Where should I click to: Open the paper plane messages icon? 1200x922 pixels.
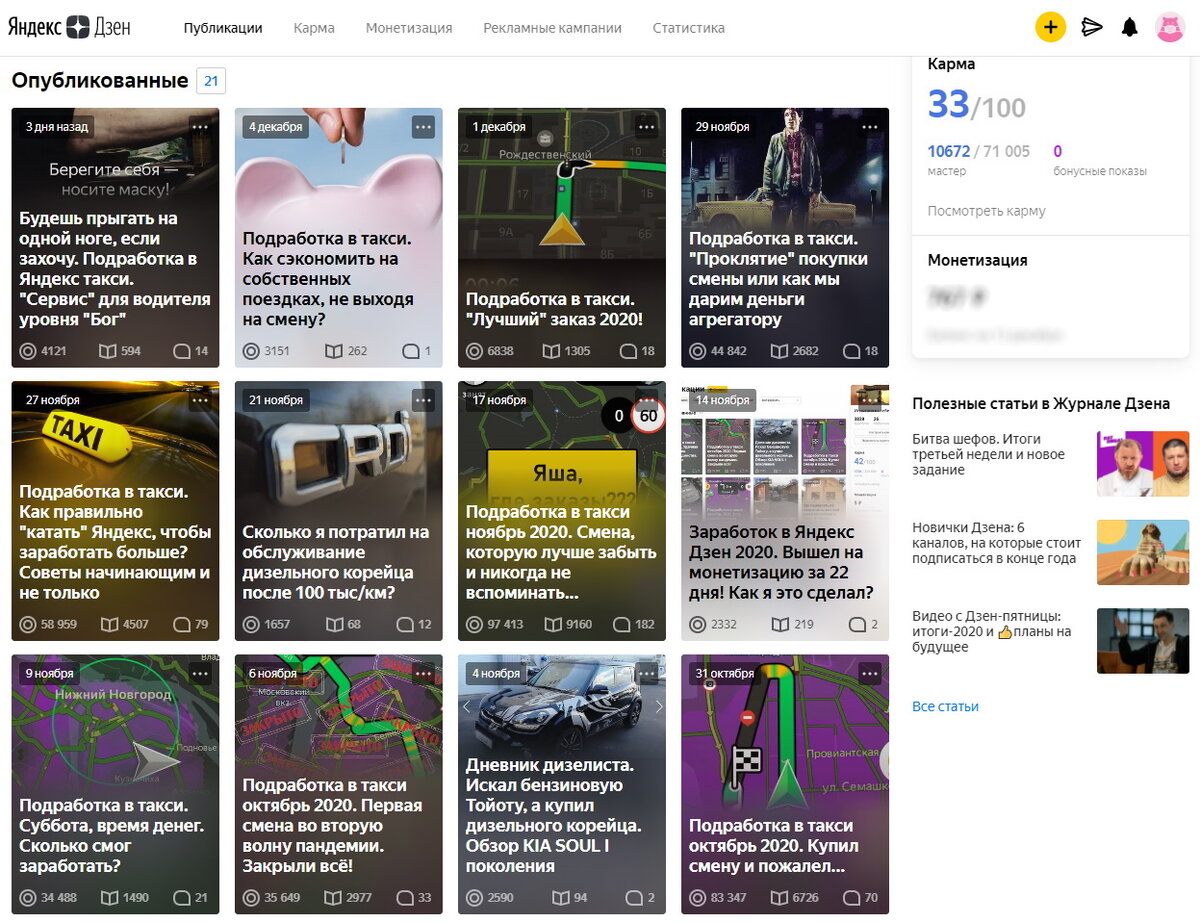(1092, 27)
